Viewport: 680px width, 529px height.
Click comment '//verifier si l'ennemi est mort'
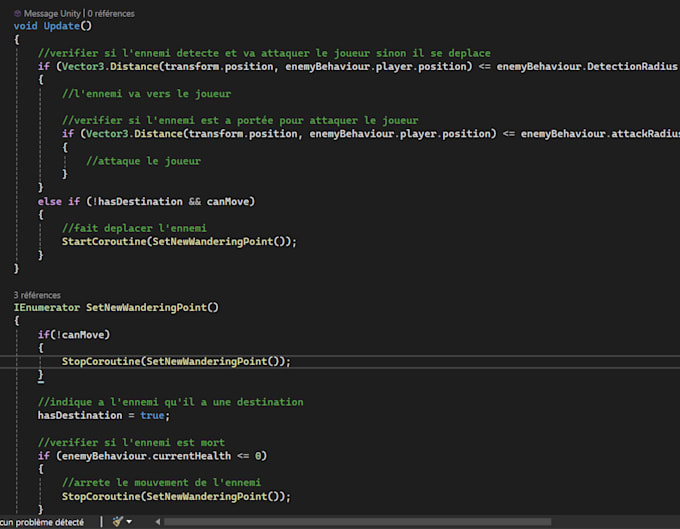tap(131, 442)
